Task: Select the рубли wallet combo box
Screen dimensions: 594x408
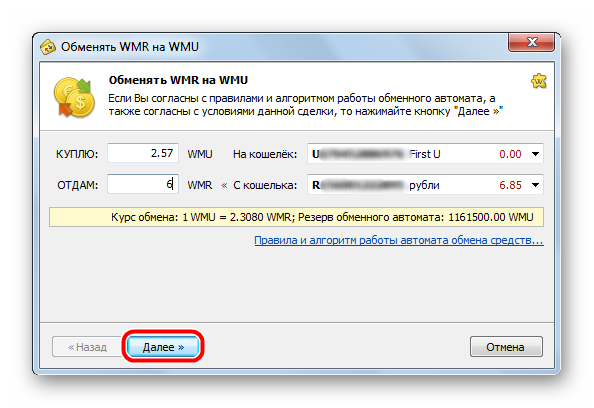Action: 425,185
